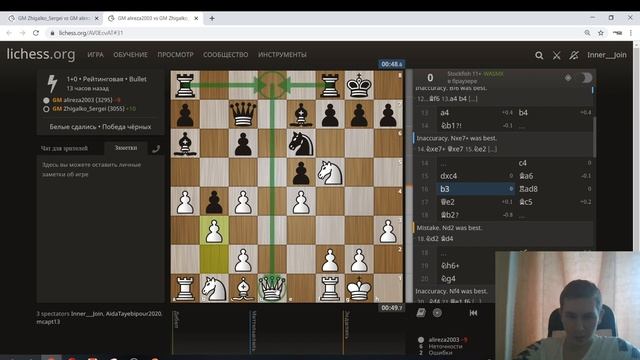The image size is (640, 360).
Task: Click the Миттельшпиль marker in the graph
Action: pos(253,331)
